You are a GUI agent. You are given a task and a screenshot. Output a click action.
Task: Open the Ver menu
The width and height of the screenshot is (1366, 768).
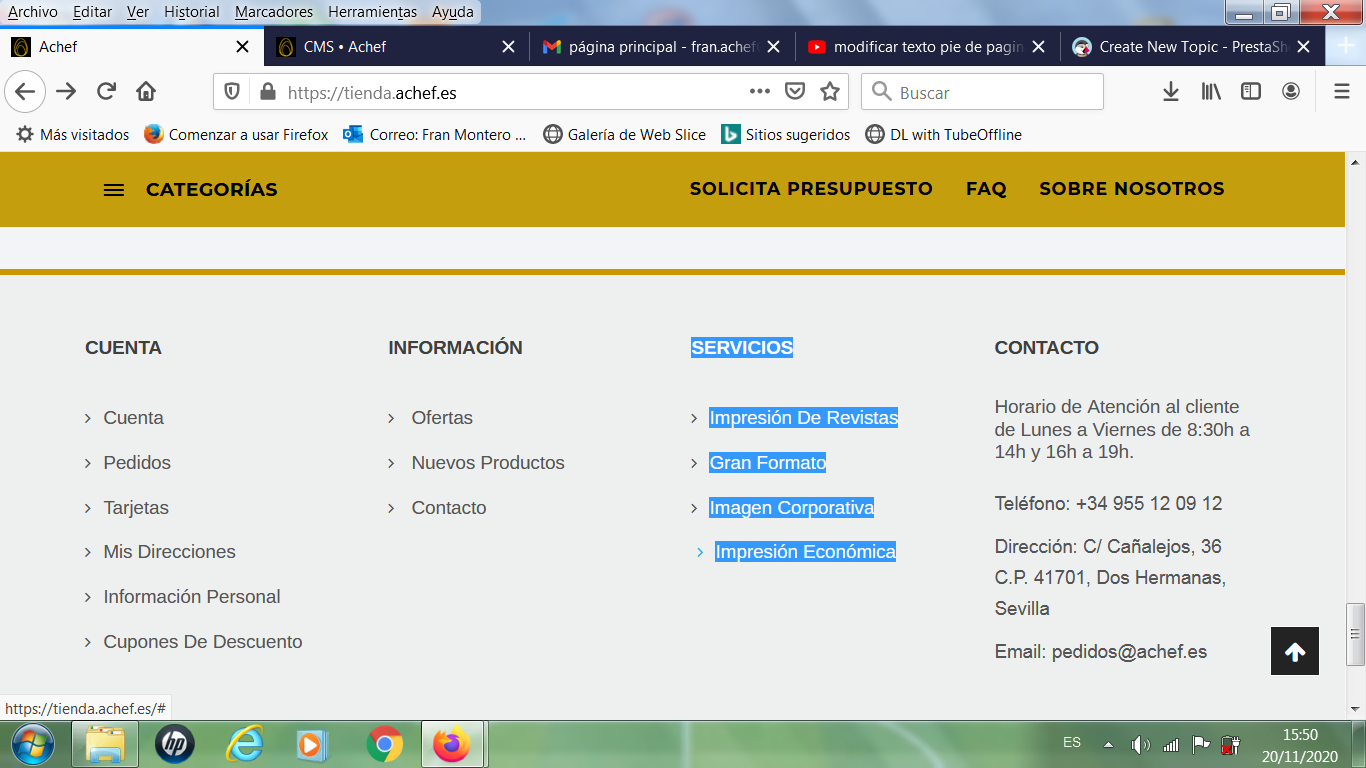pos(138,12)
